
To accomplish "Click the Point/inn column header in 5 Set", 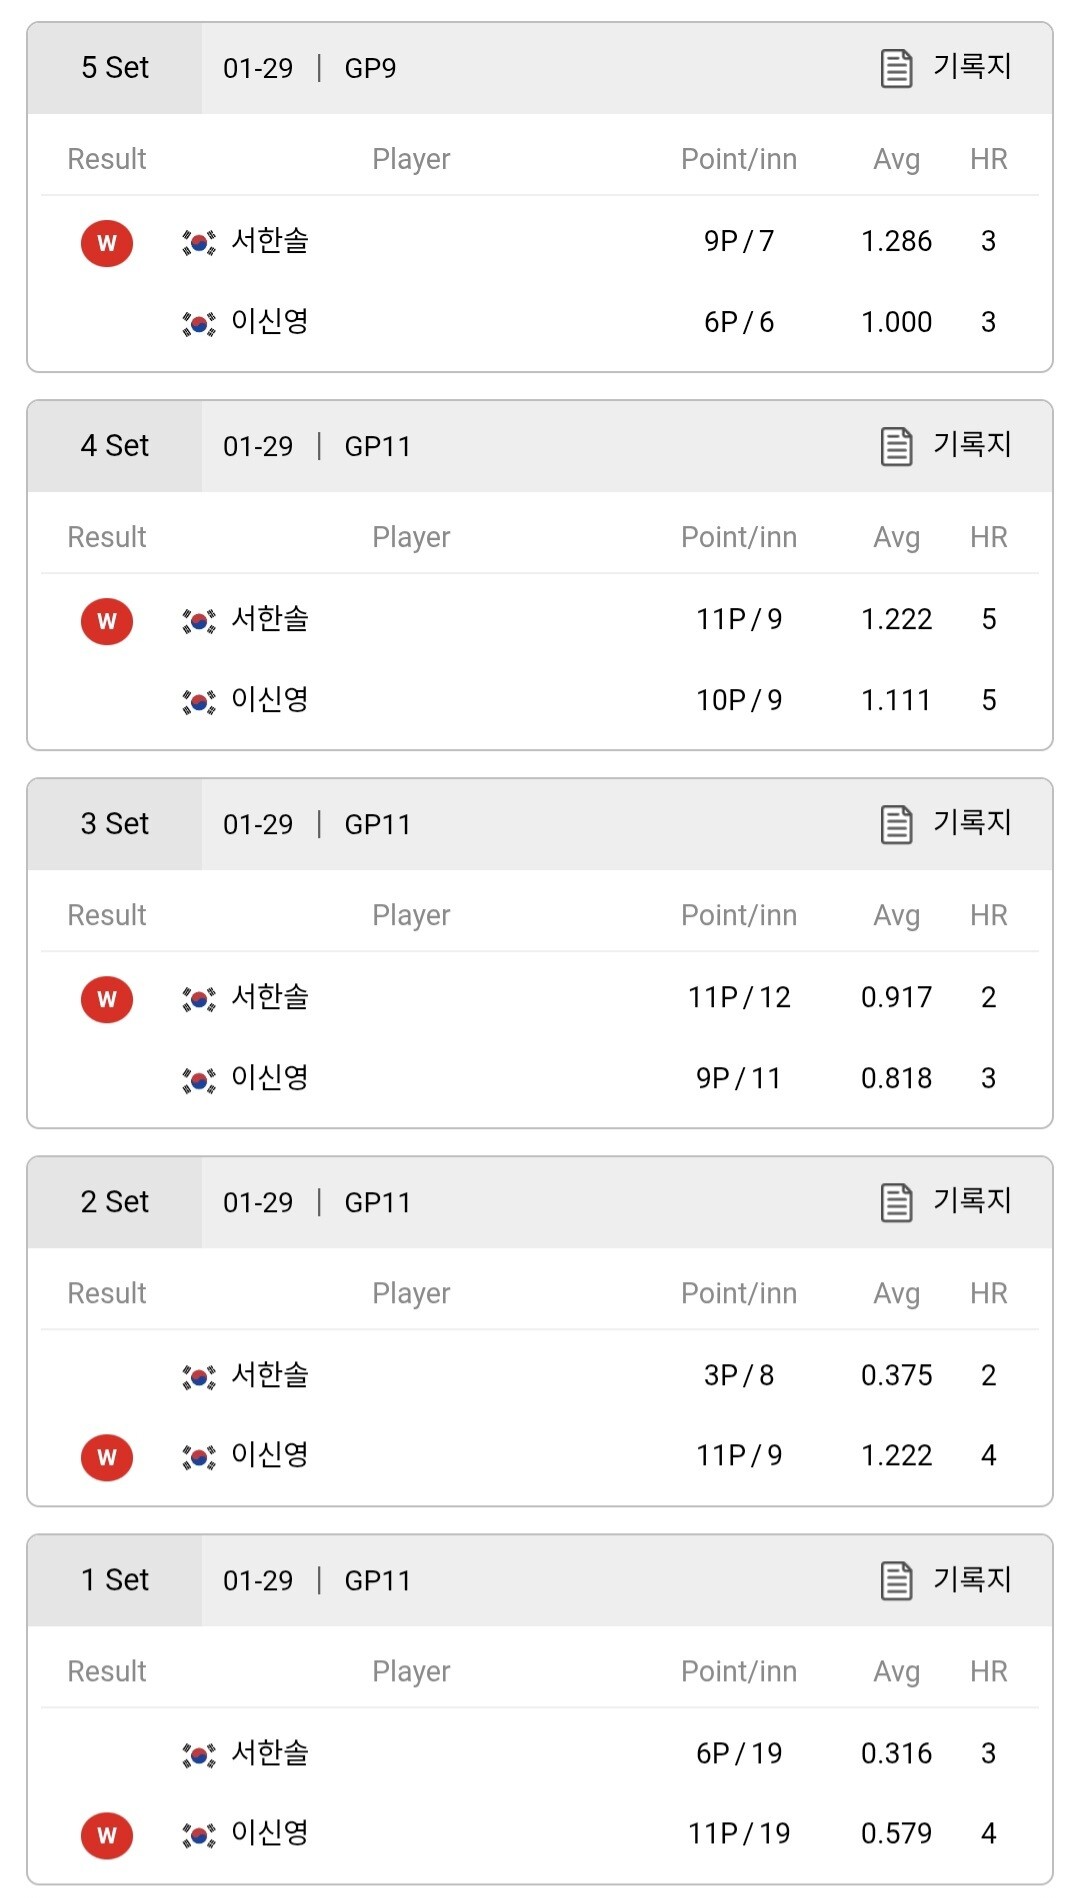I will [739, 159].
